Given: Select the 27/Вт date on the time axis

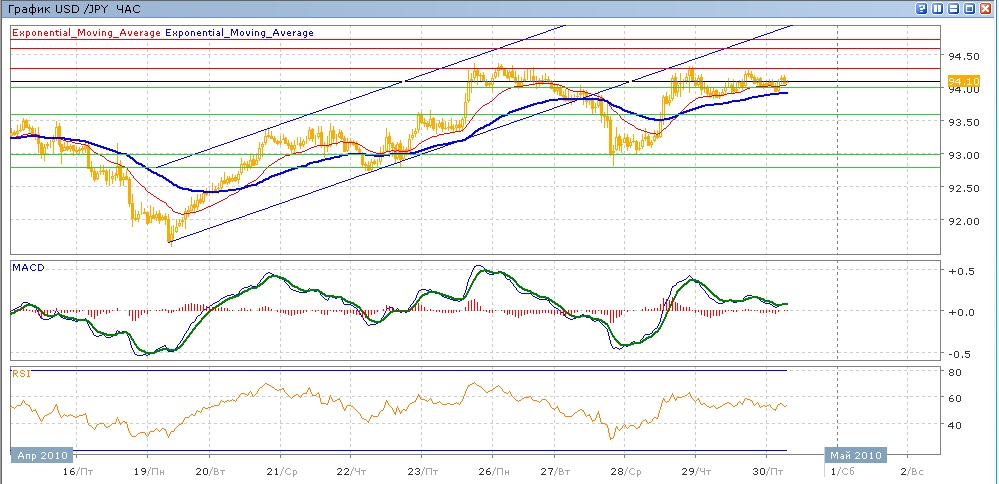Looking at the screenshot, I should pos(556,472).
